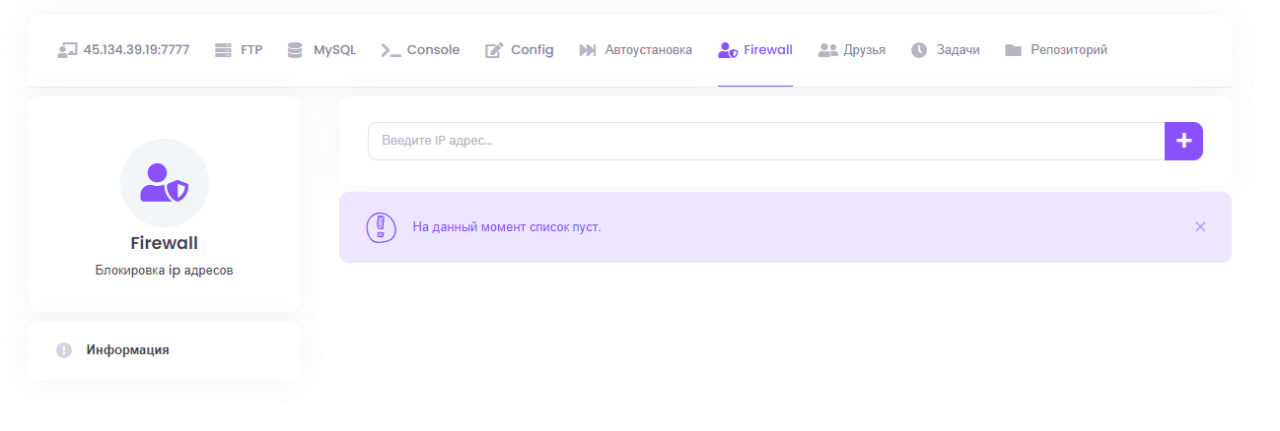Click the Console command prompt icon
Image resolution: width=1280 pixels, height=431 pixels.
point(390,50)
